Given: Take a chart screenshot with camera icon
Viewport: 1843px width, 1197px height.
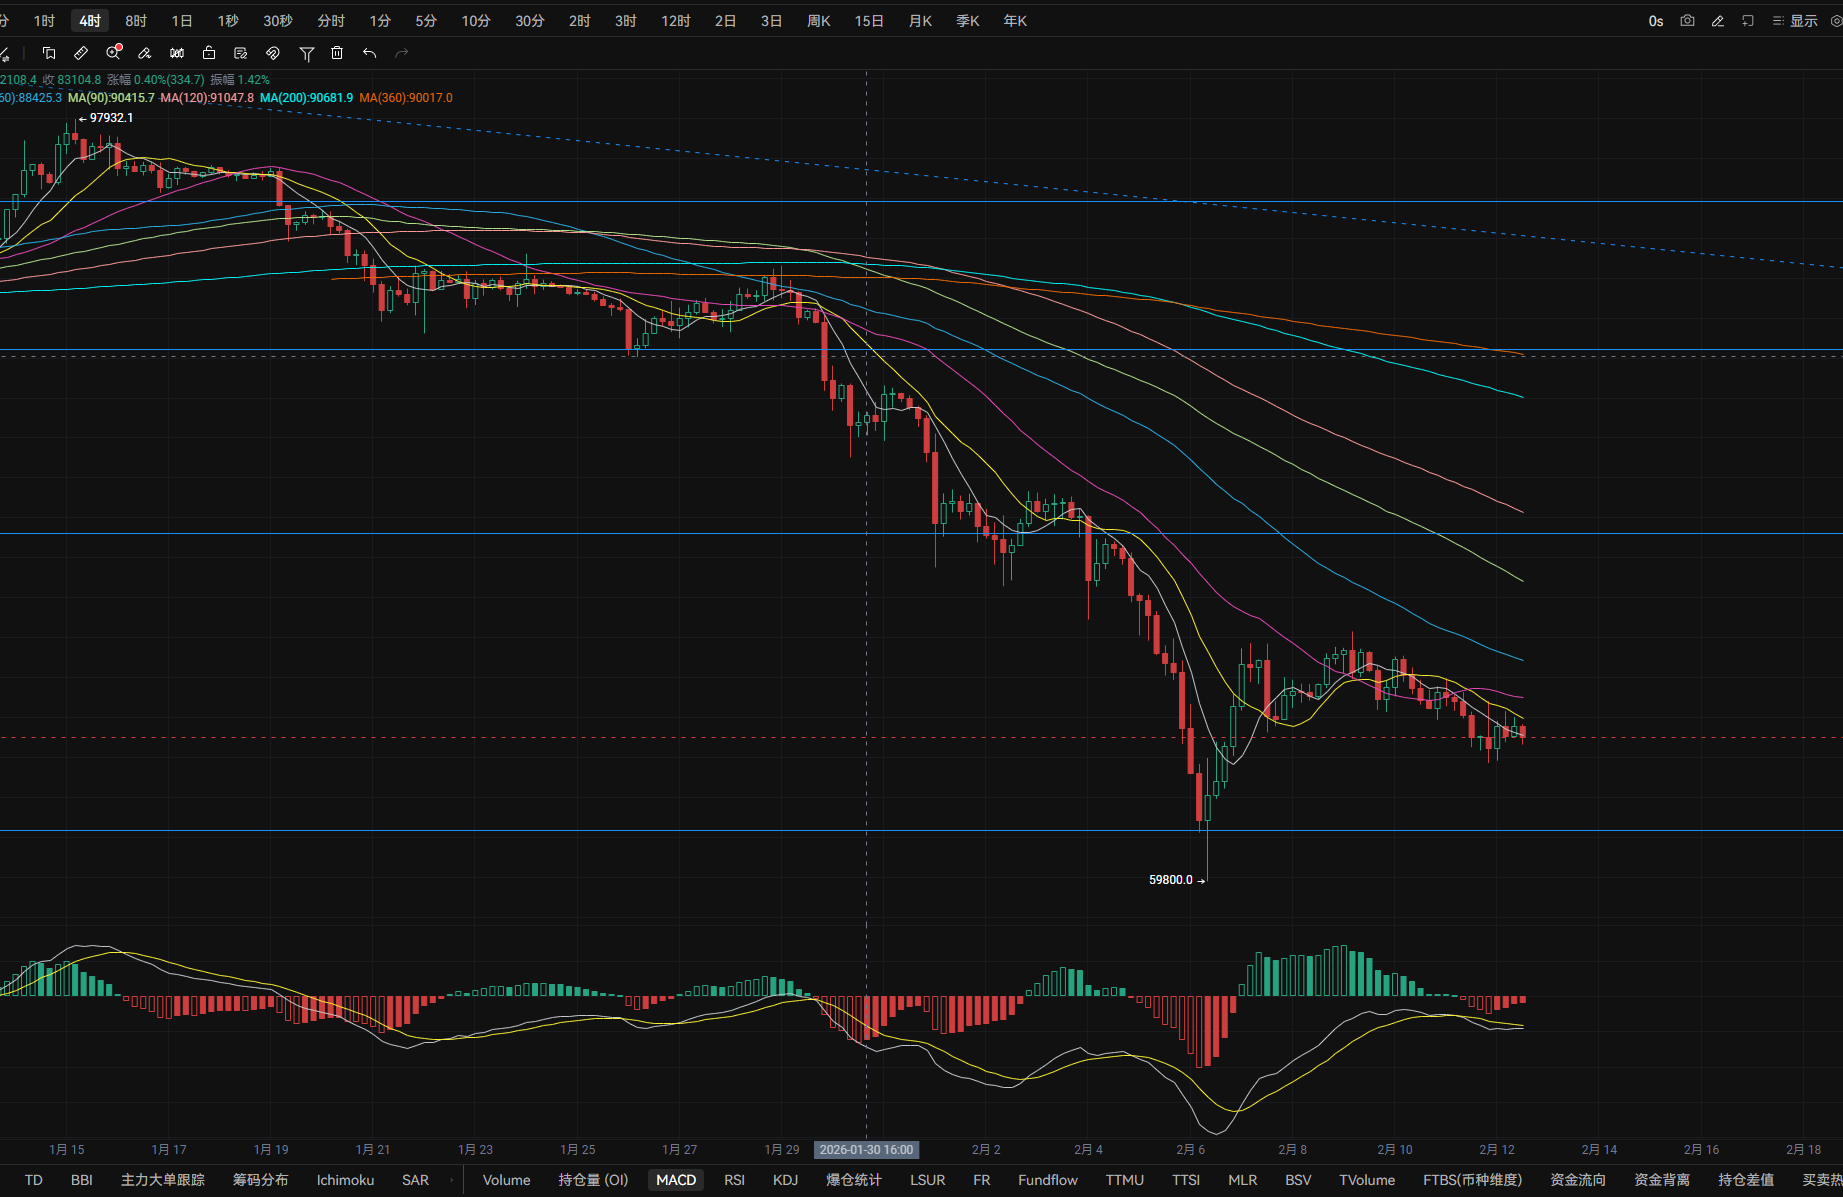Looking at the screenshot, I should pyautogui.click(x=1687, y=21).
